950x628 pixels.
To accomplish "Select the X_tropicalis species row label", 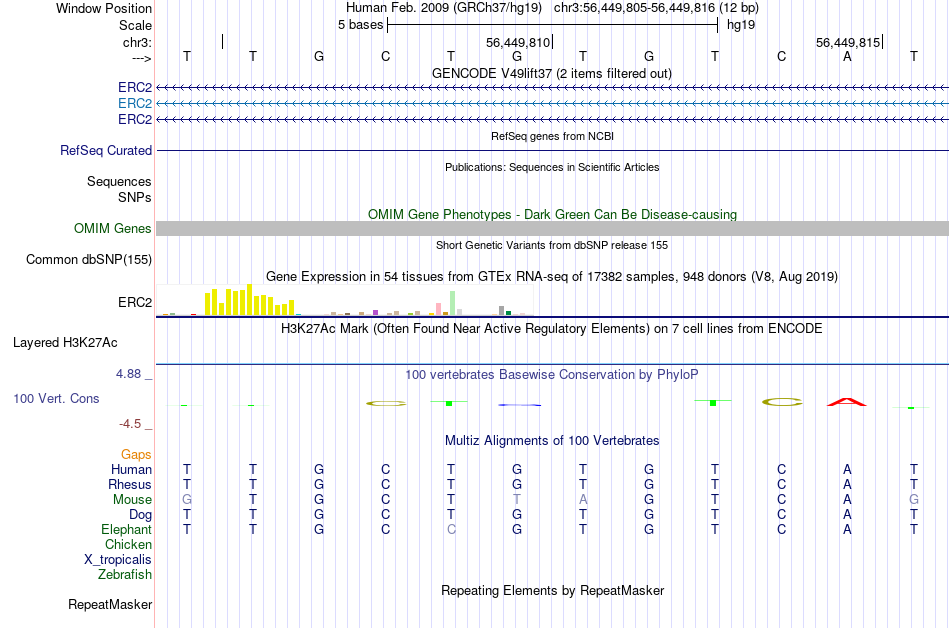I will click(118, 560).
